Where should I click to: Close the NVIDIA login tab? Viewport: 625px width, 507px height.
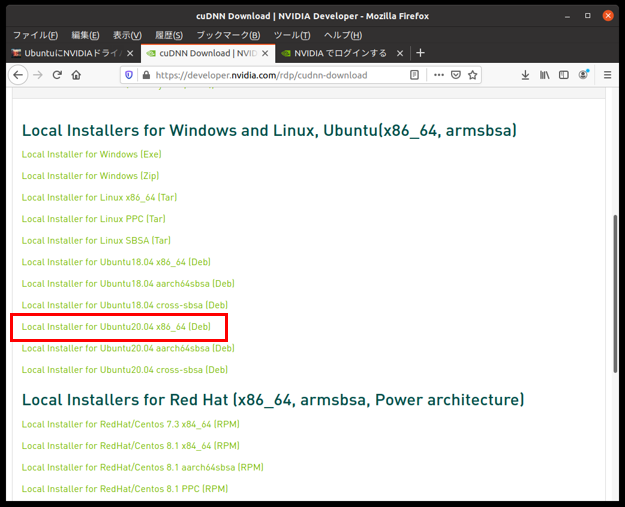coord(400,53)
